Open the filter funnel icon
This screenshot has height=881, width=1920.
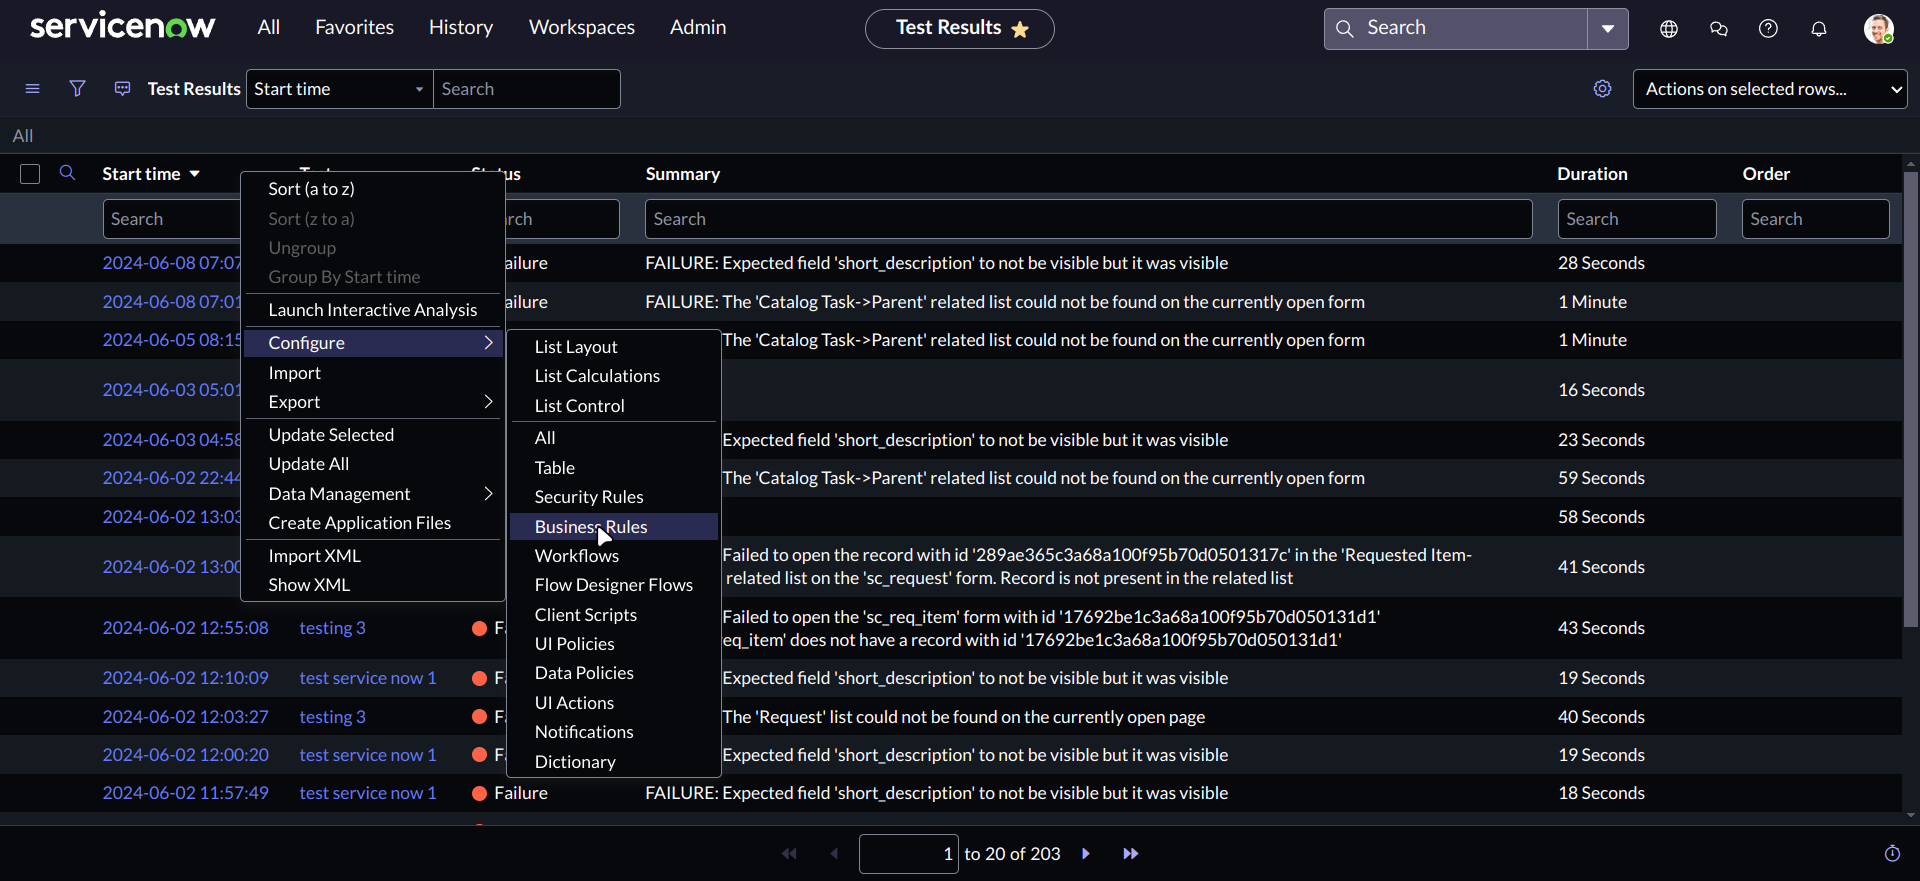(x=77, y=89)
